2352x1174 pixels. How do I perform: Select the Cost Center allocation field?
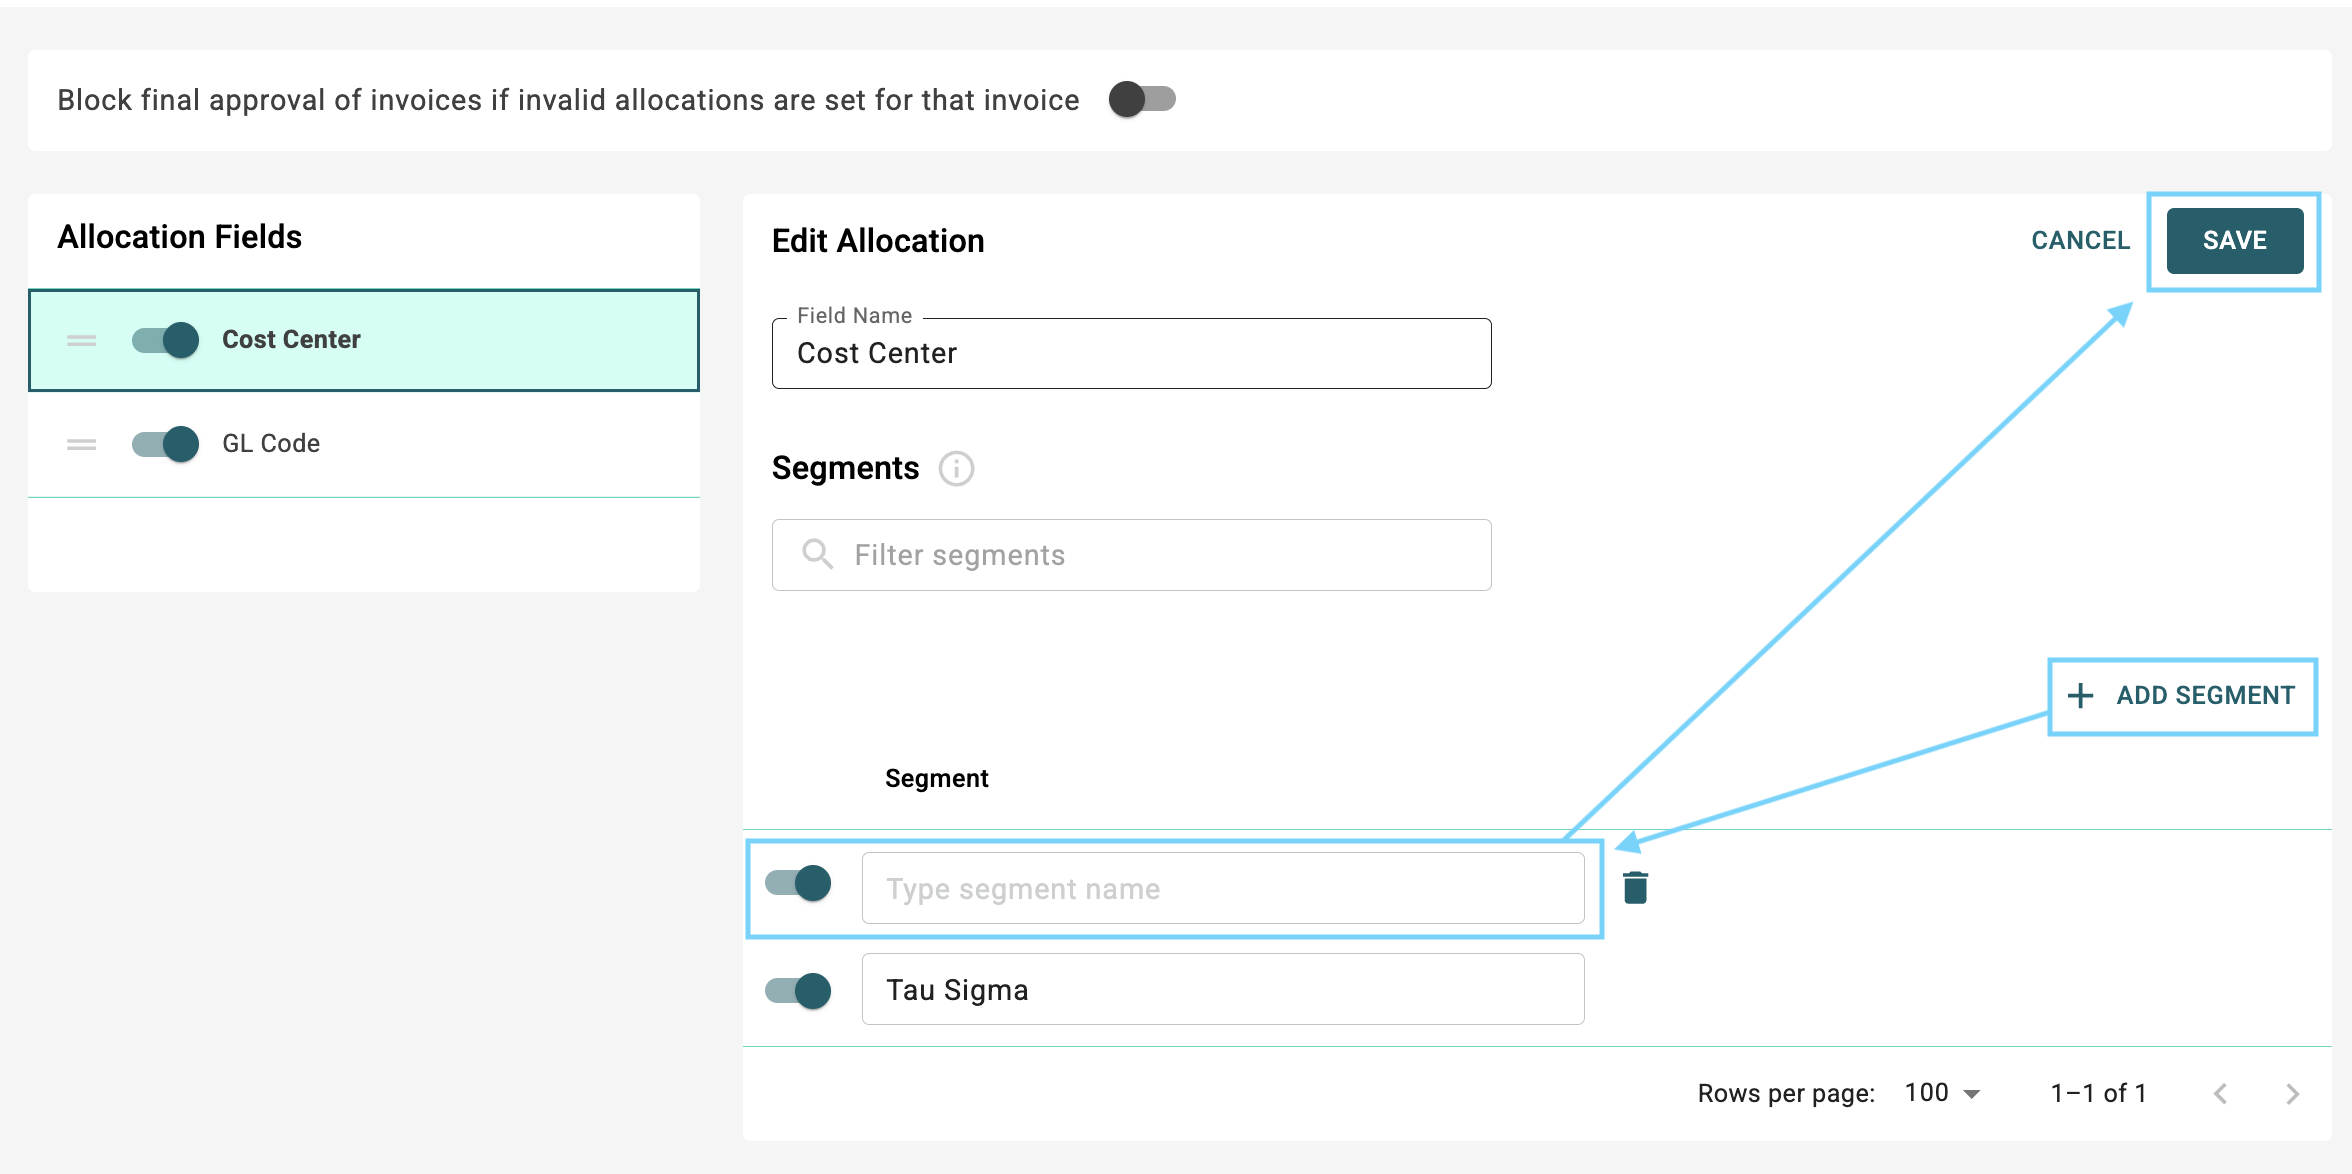(291, 340)
